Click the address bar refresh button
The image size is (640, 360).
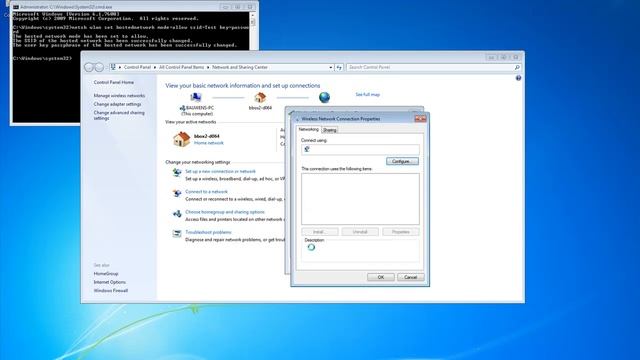(339, 67)
